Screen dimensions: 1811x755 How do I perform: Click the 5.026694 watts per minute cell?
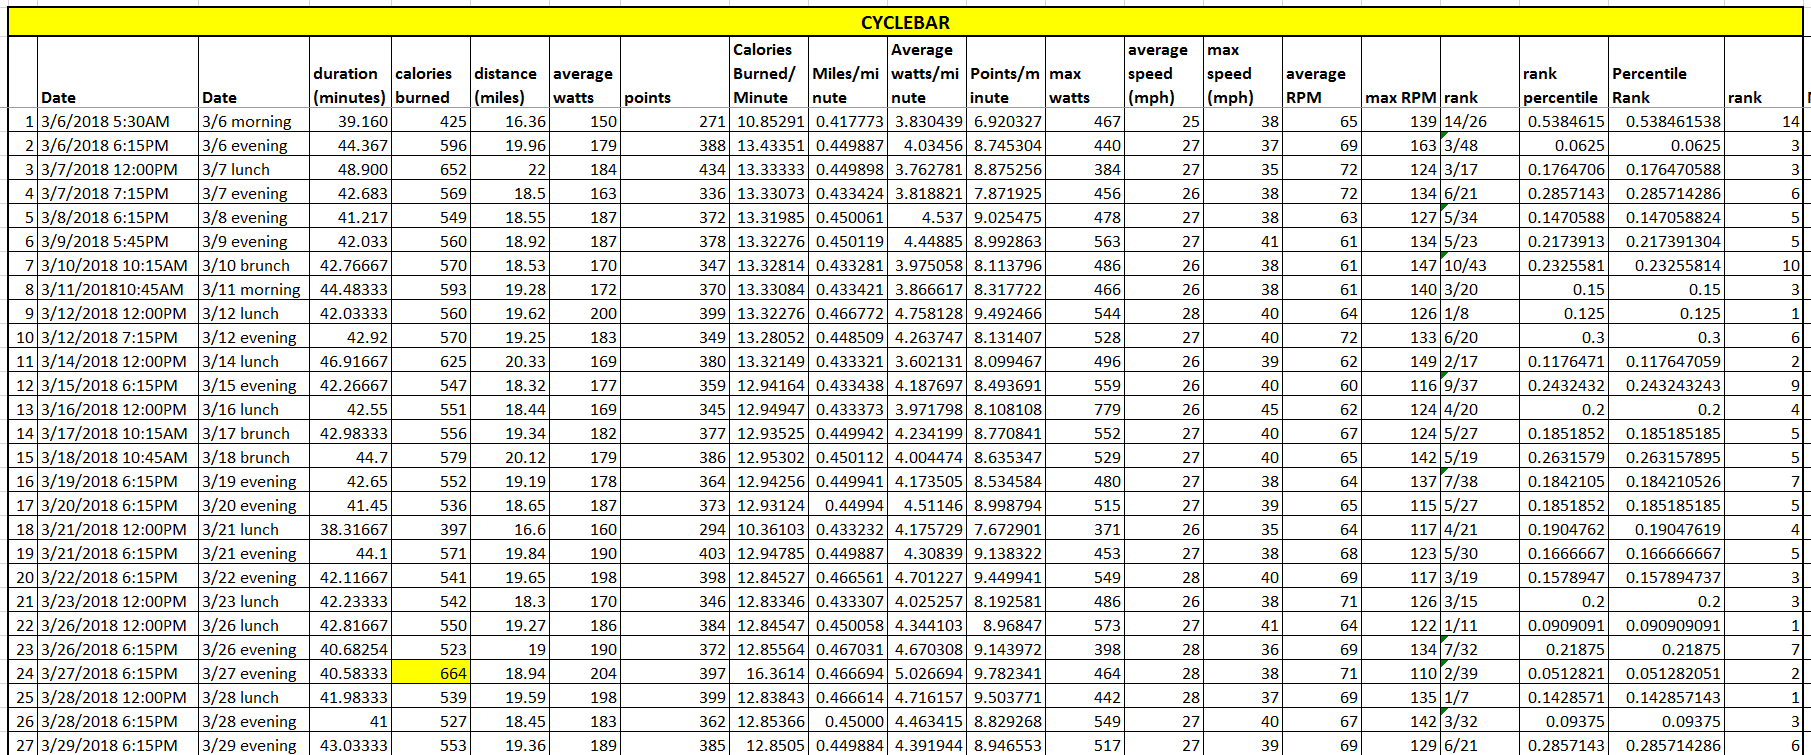tap(926, 673)
